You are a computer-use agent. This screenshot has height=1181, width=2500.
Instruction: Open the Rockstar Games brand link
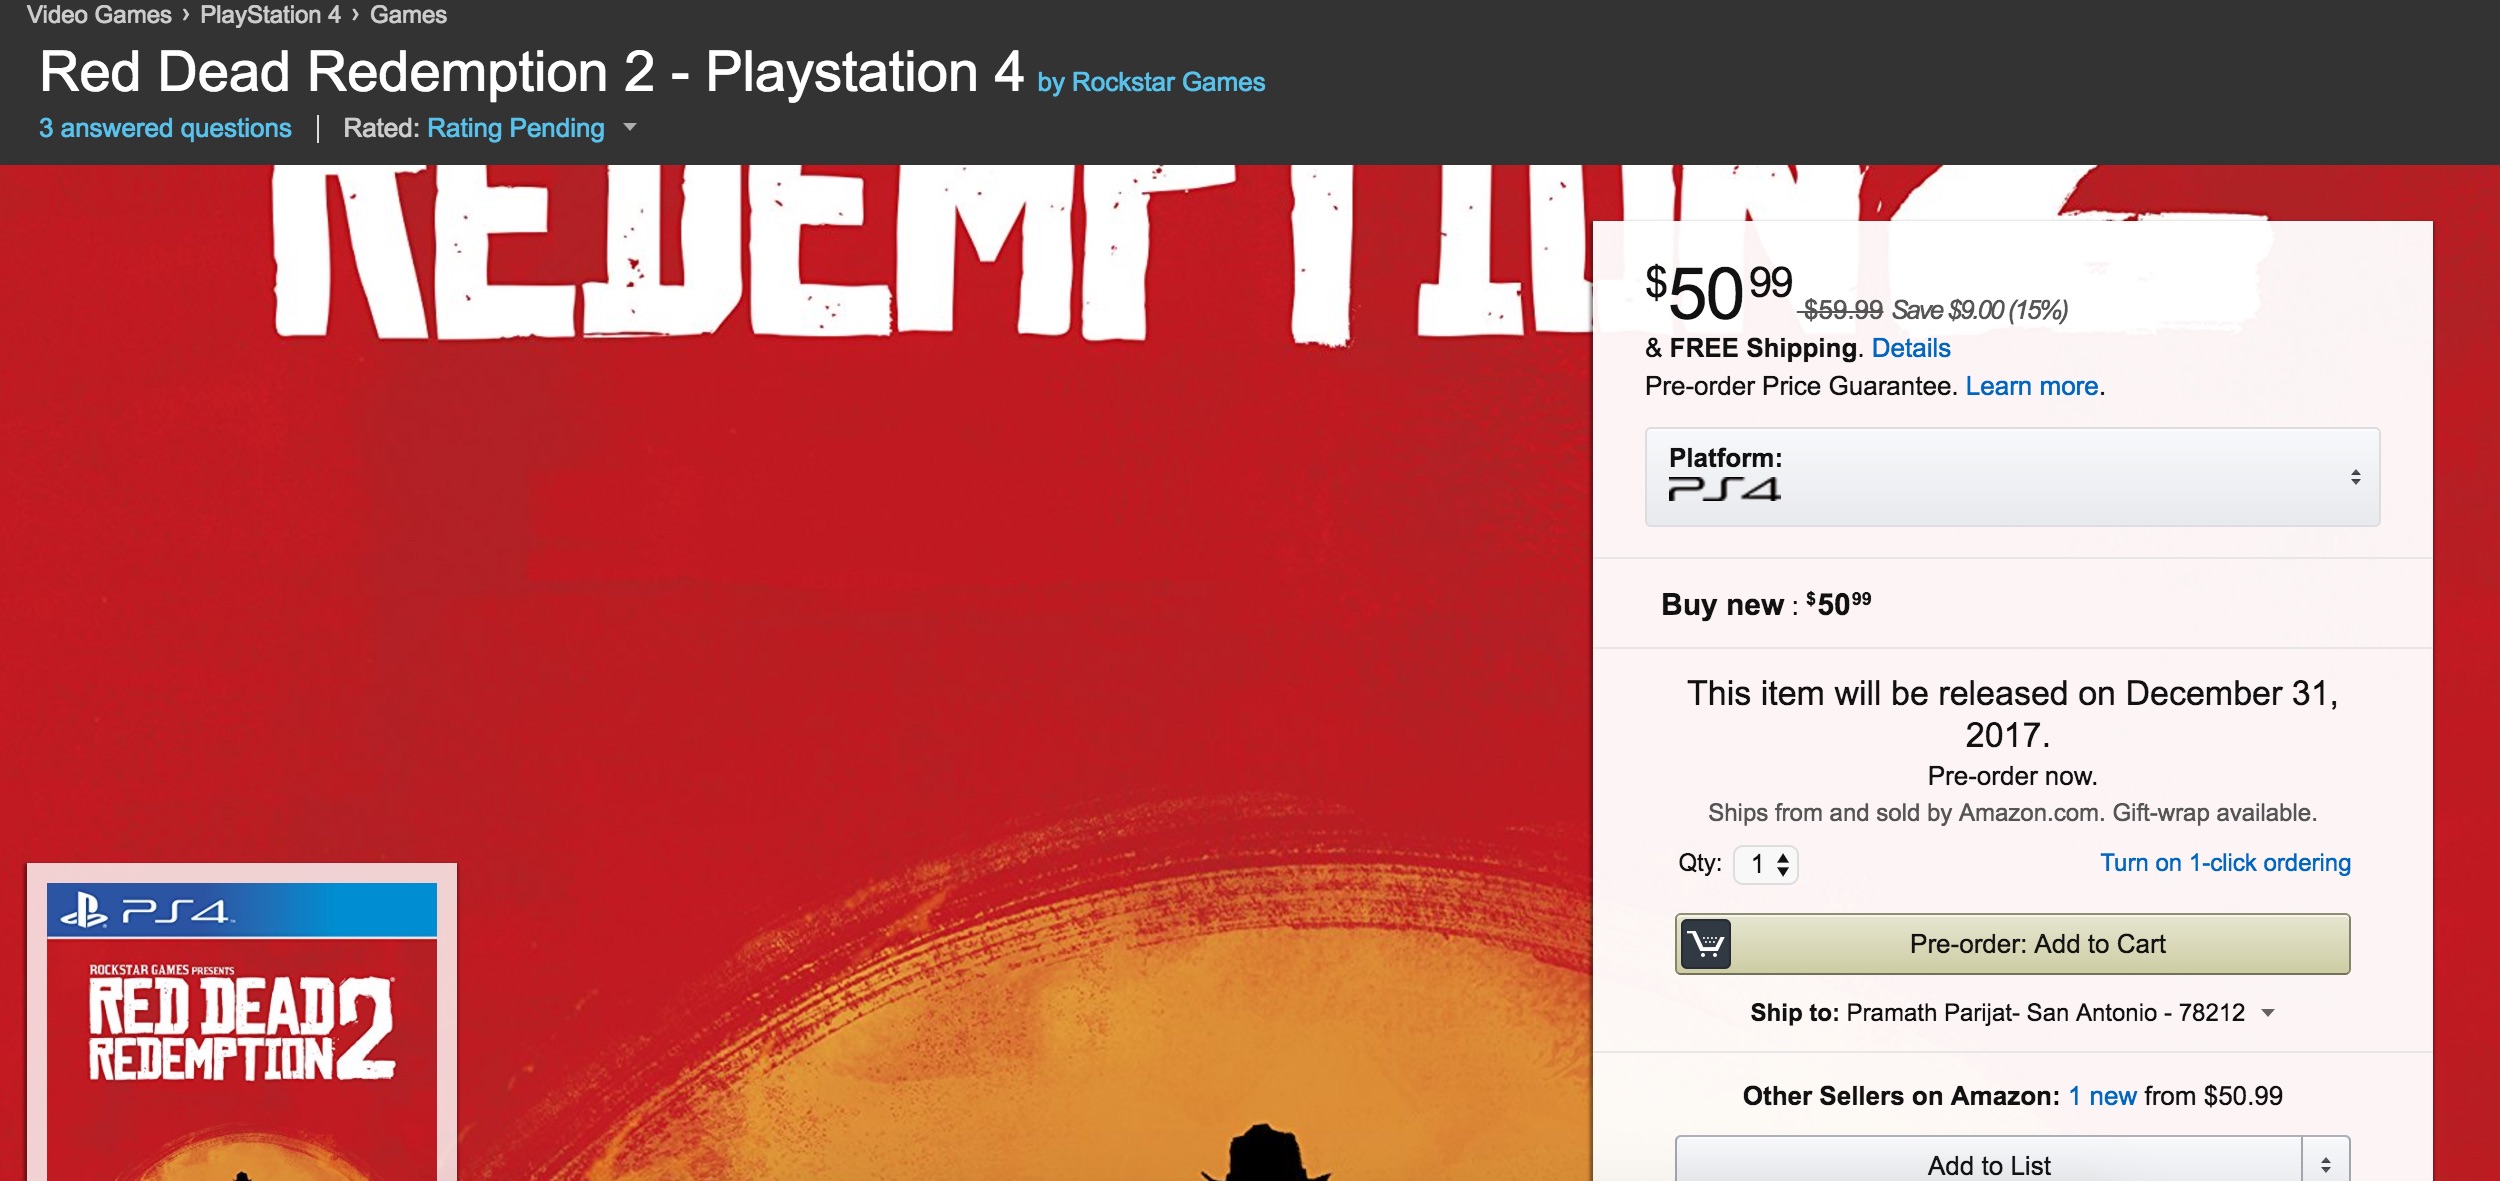click(x=1167, y=82)
